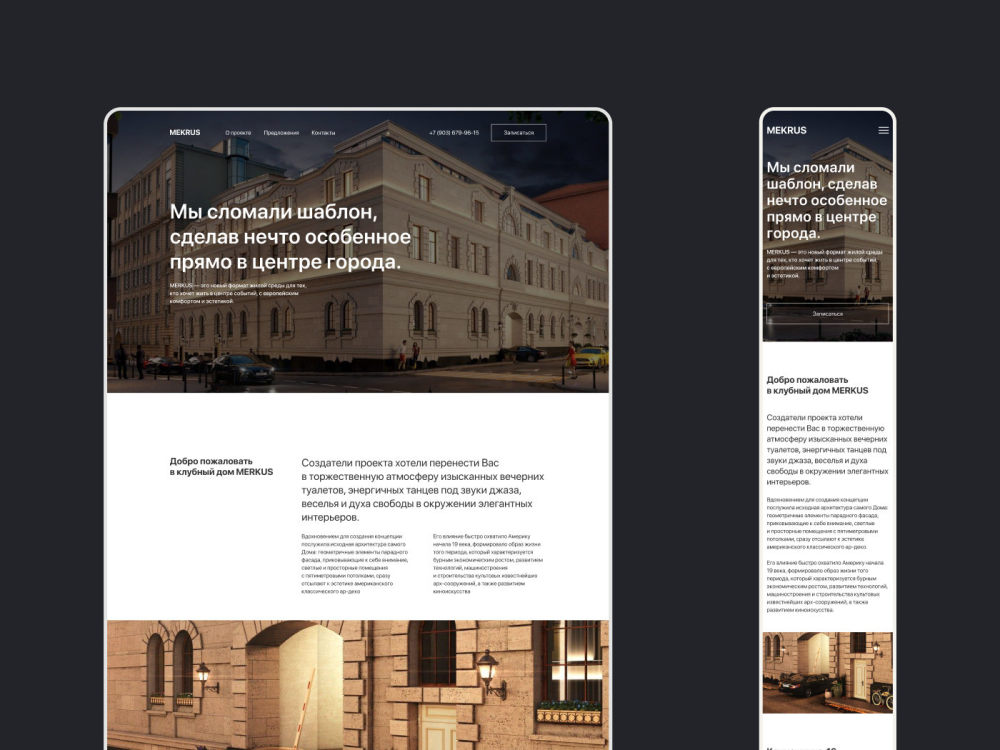Click desktop small text column 'Вдохновением для создания концепции'
Screen dimensions: 1000x750
[355, 564]
